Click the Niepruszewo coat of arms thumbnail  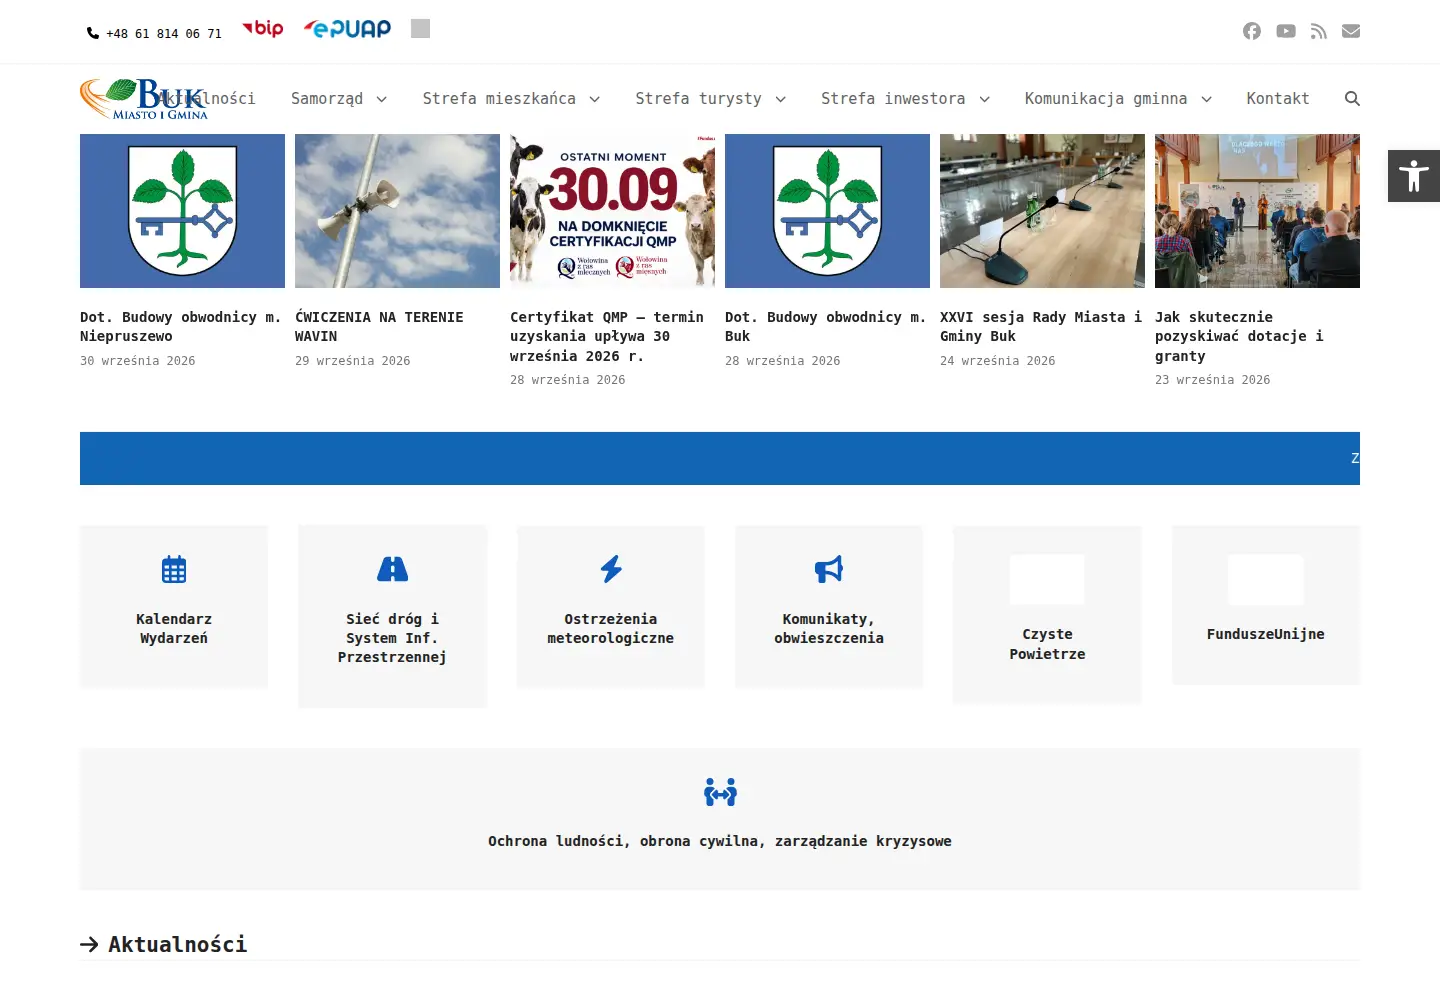pos(182,211)
